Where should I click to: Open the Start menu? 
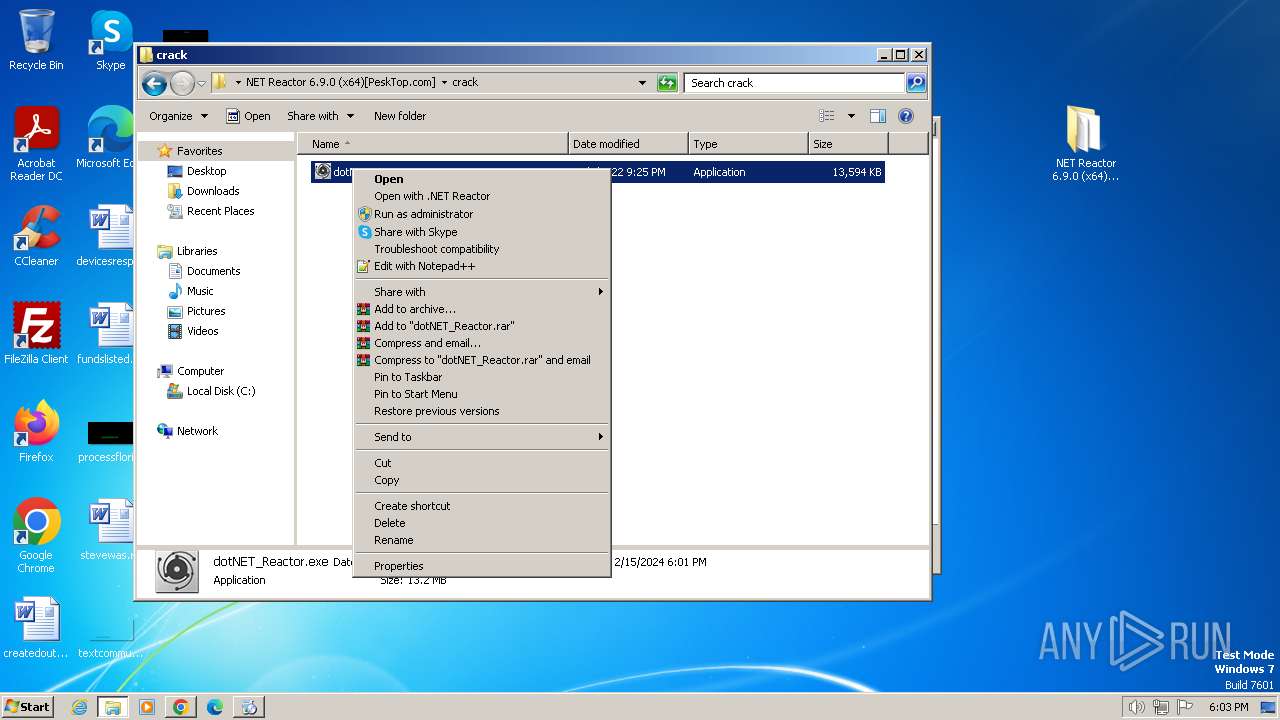point(27,707)
